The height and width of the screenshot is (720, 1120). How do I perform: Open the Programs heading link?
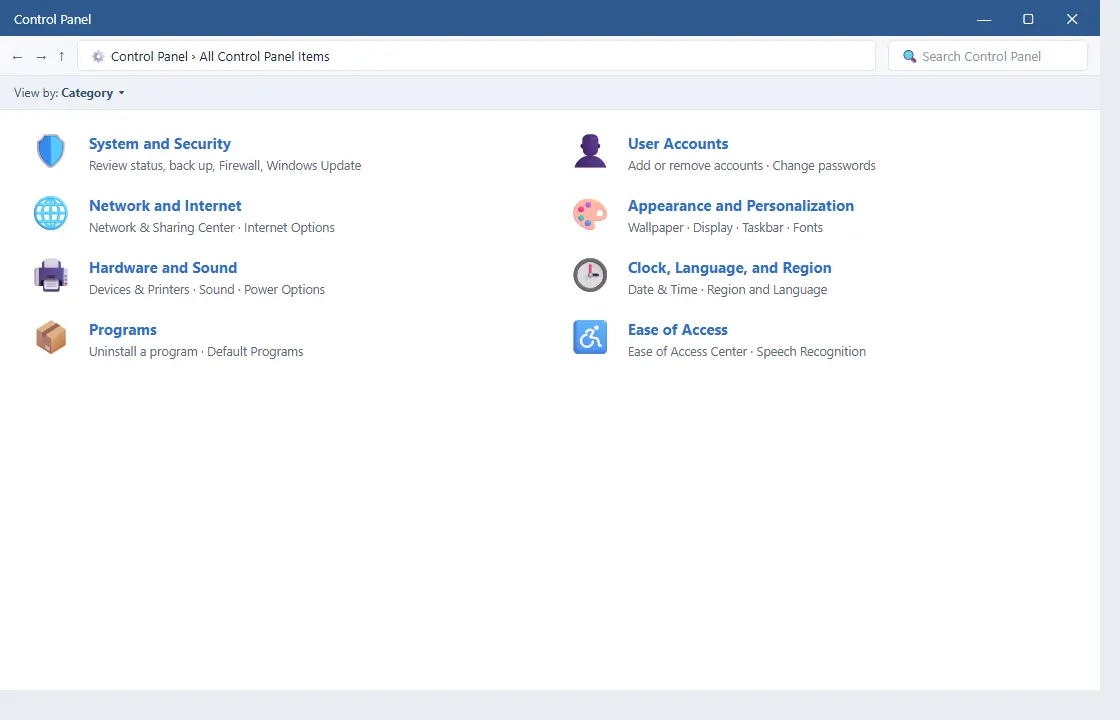click(123, 330)
